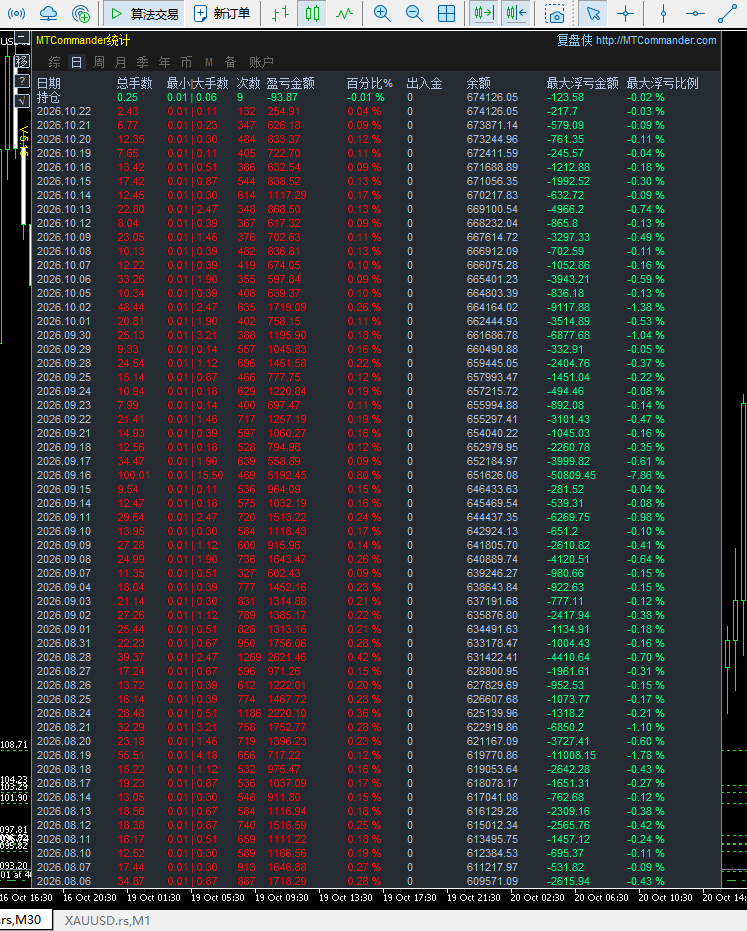
Task: Click percentage value 0.80 %
Action: [x=364, y=476]
